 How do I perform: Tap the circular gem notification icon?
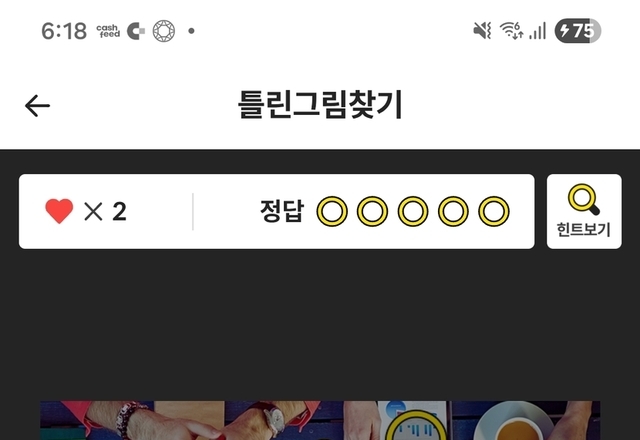click(x=164, y=31)
